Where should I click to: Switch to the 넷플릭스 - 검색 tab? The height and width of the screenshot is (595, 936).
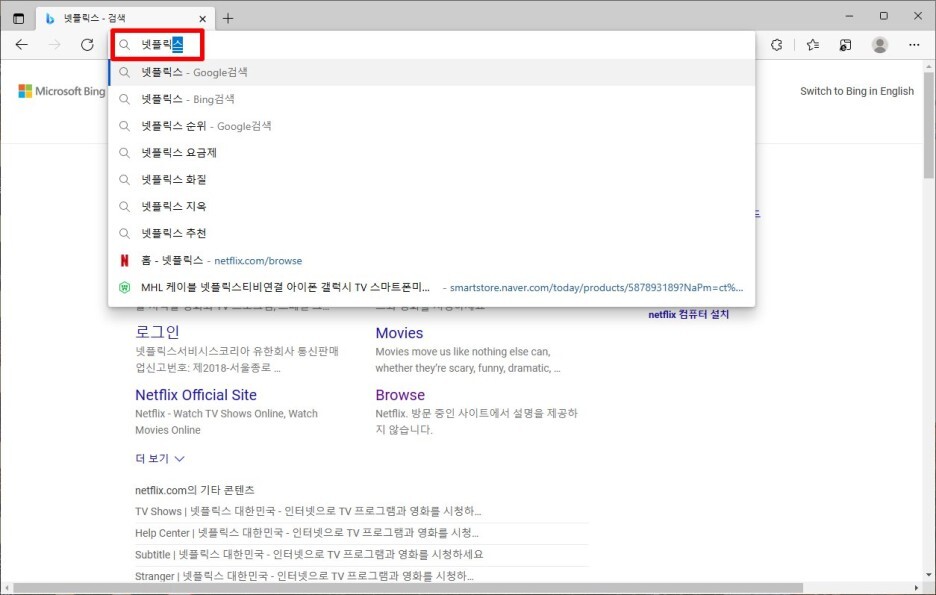[x=125, y=19]
